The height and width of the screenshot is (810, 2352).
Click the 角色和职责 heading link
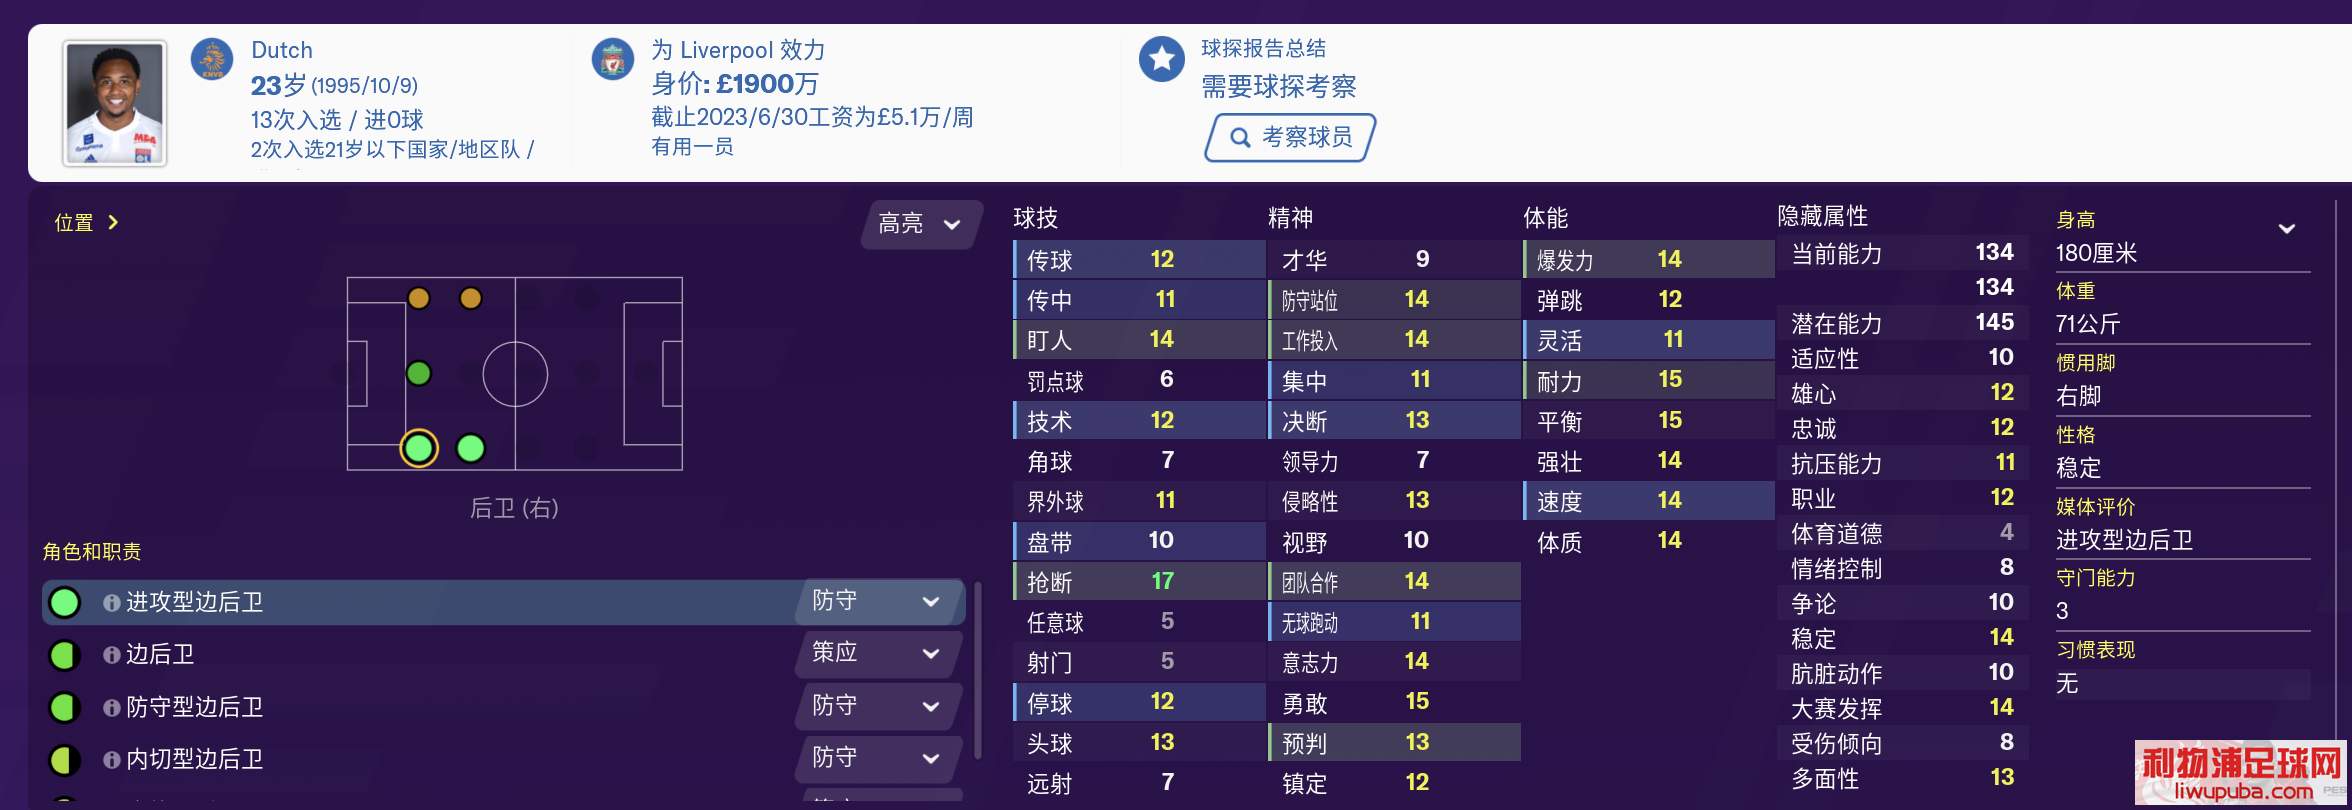click(x=92, y=552)
